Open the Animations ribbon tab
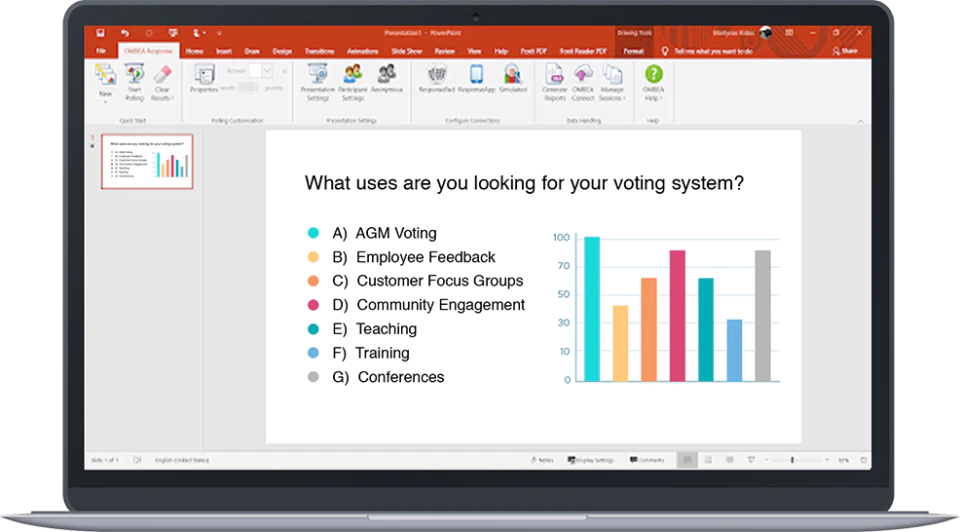Screen dimensions: 960x532 point(362,51)
